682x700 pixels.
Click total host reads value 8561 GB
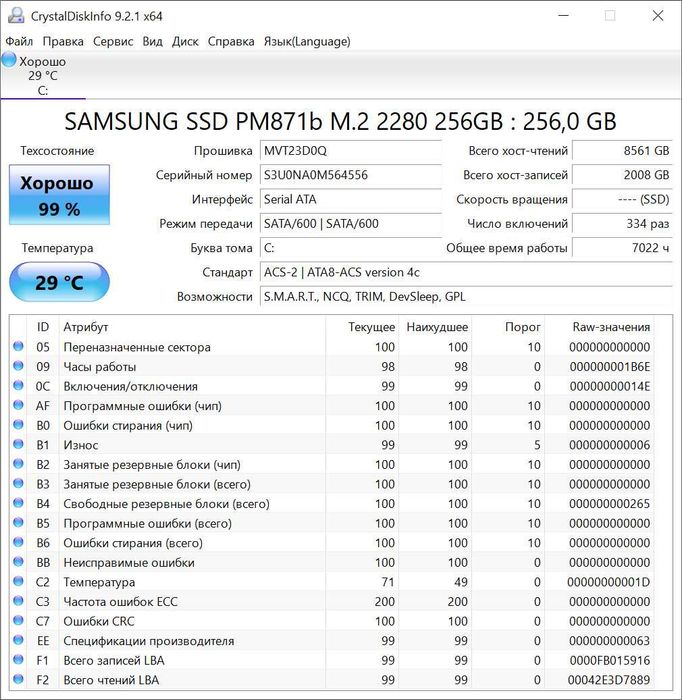click(622, 150)
